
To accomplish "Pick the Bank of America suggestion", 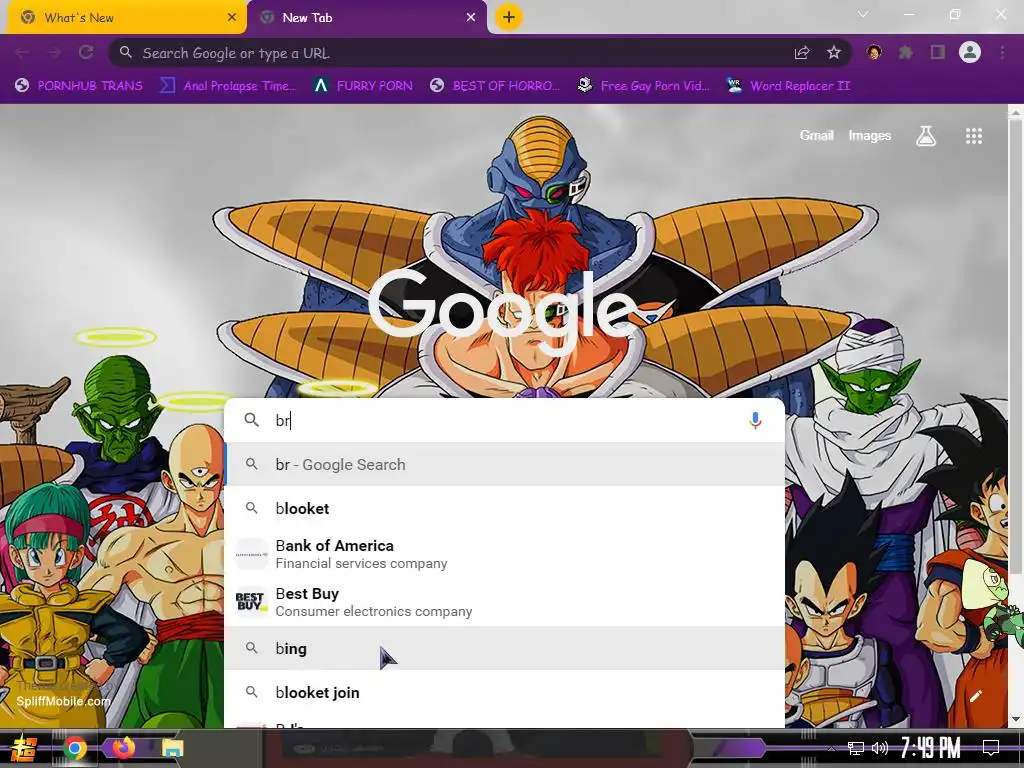I will pos(504,554).
